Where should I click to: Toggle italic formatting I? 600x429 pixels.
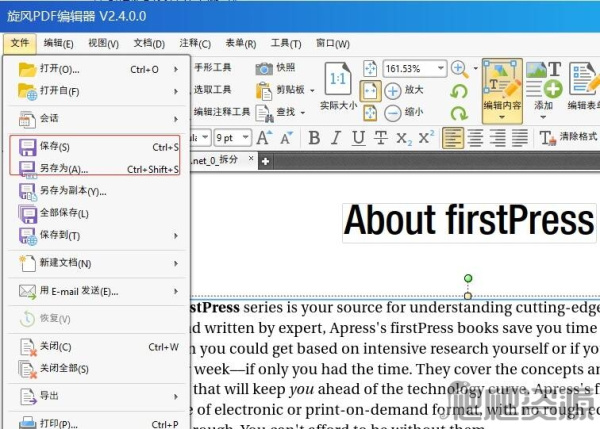336,138
